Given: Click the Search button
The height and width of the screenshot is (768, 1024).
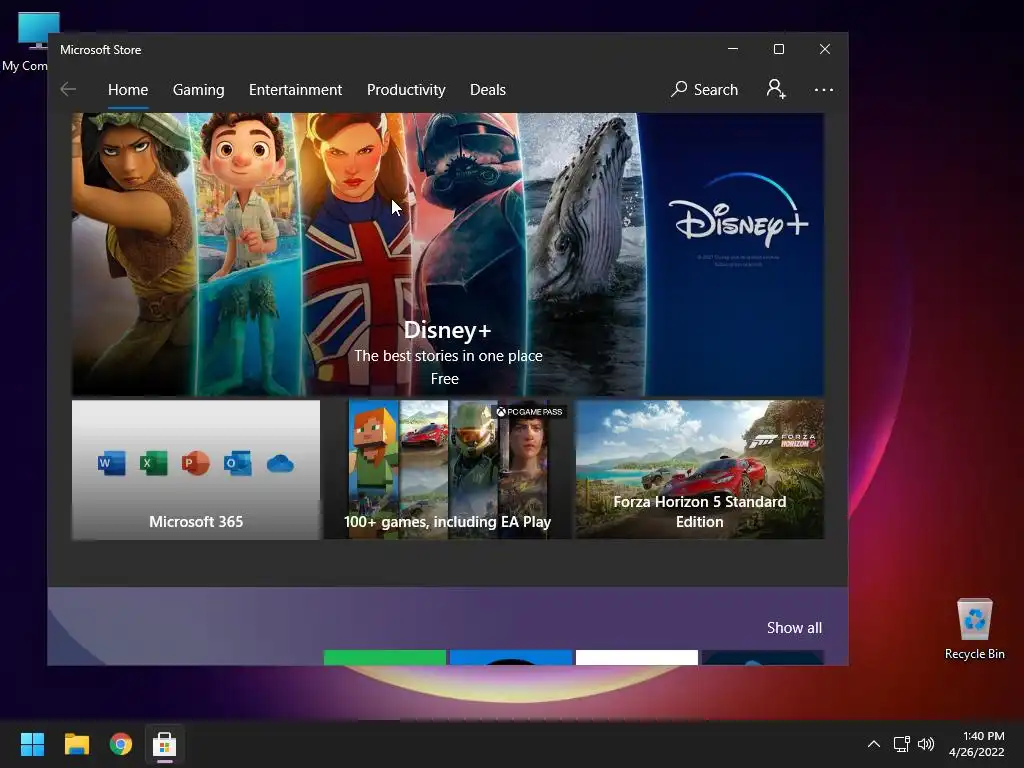Looking at the screenshot, I should click(x=705, y=89).
